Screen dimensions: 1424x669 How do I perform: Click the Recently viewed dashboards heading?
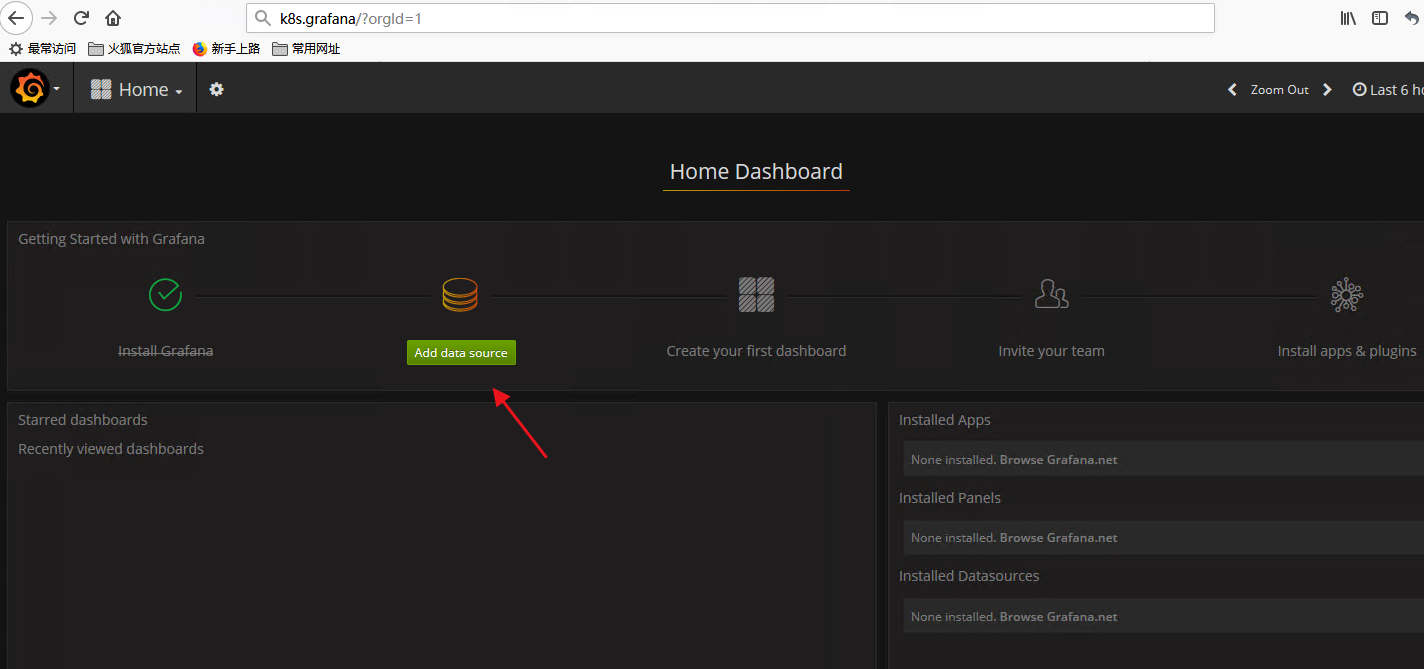[x=111, y=449]
